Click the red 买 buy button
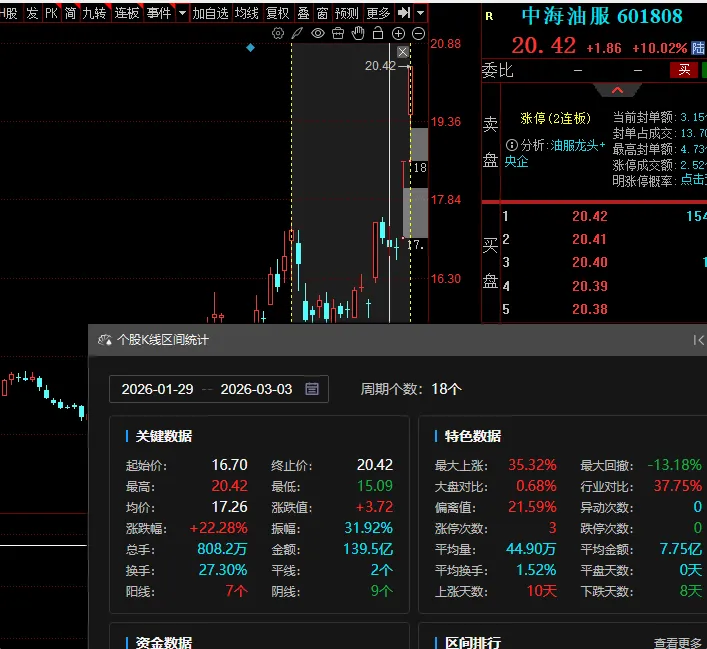The width and height of the screenshot is (707, 649). tap(684, 70)
